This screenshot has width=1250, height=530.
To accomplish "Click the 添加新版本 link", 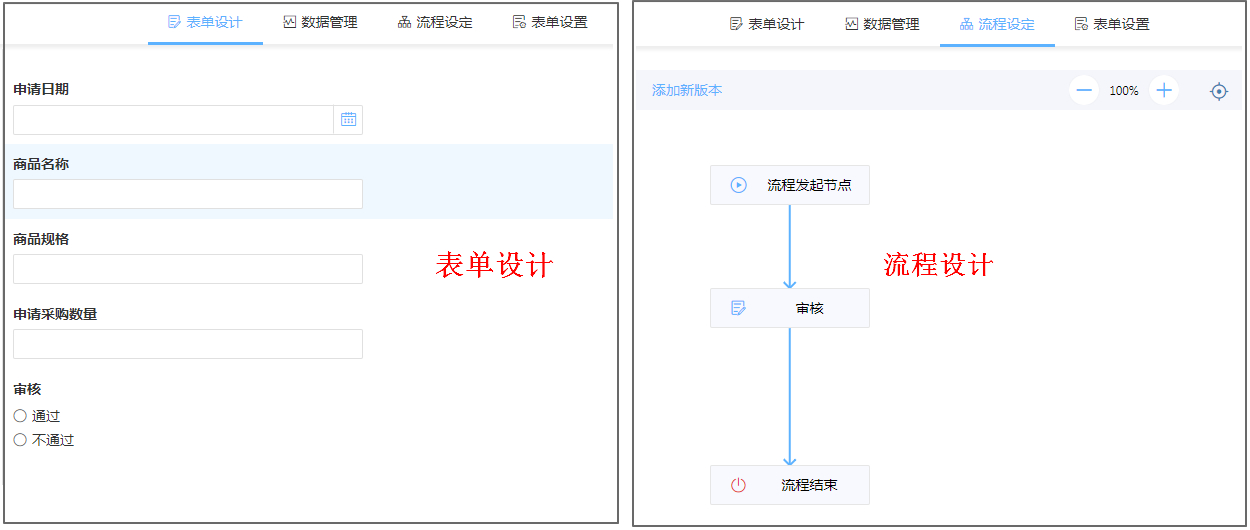I will tap(687, 91).
